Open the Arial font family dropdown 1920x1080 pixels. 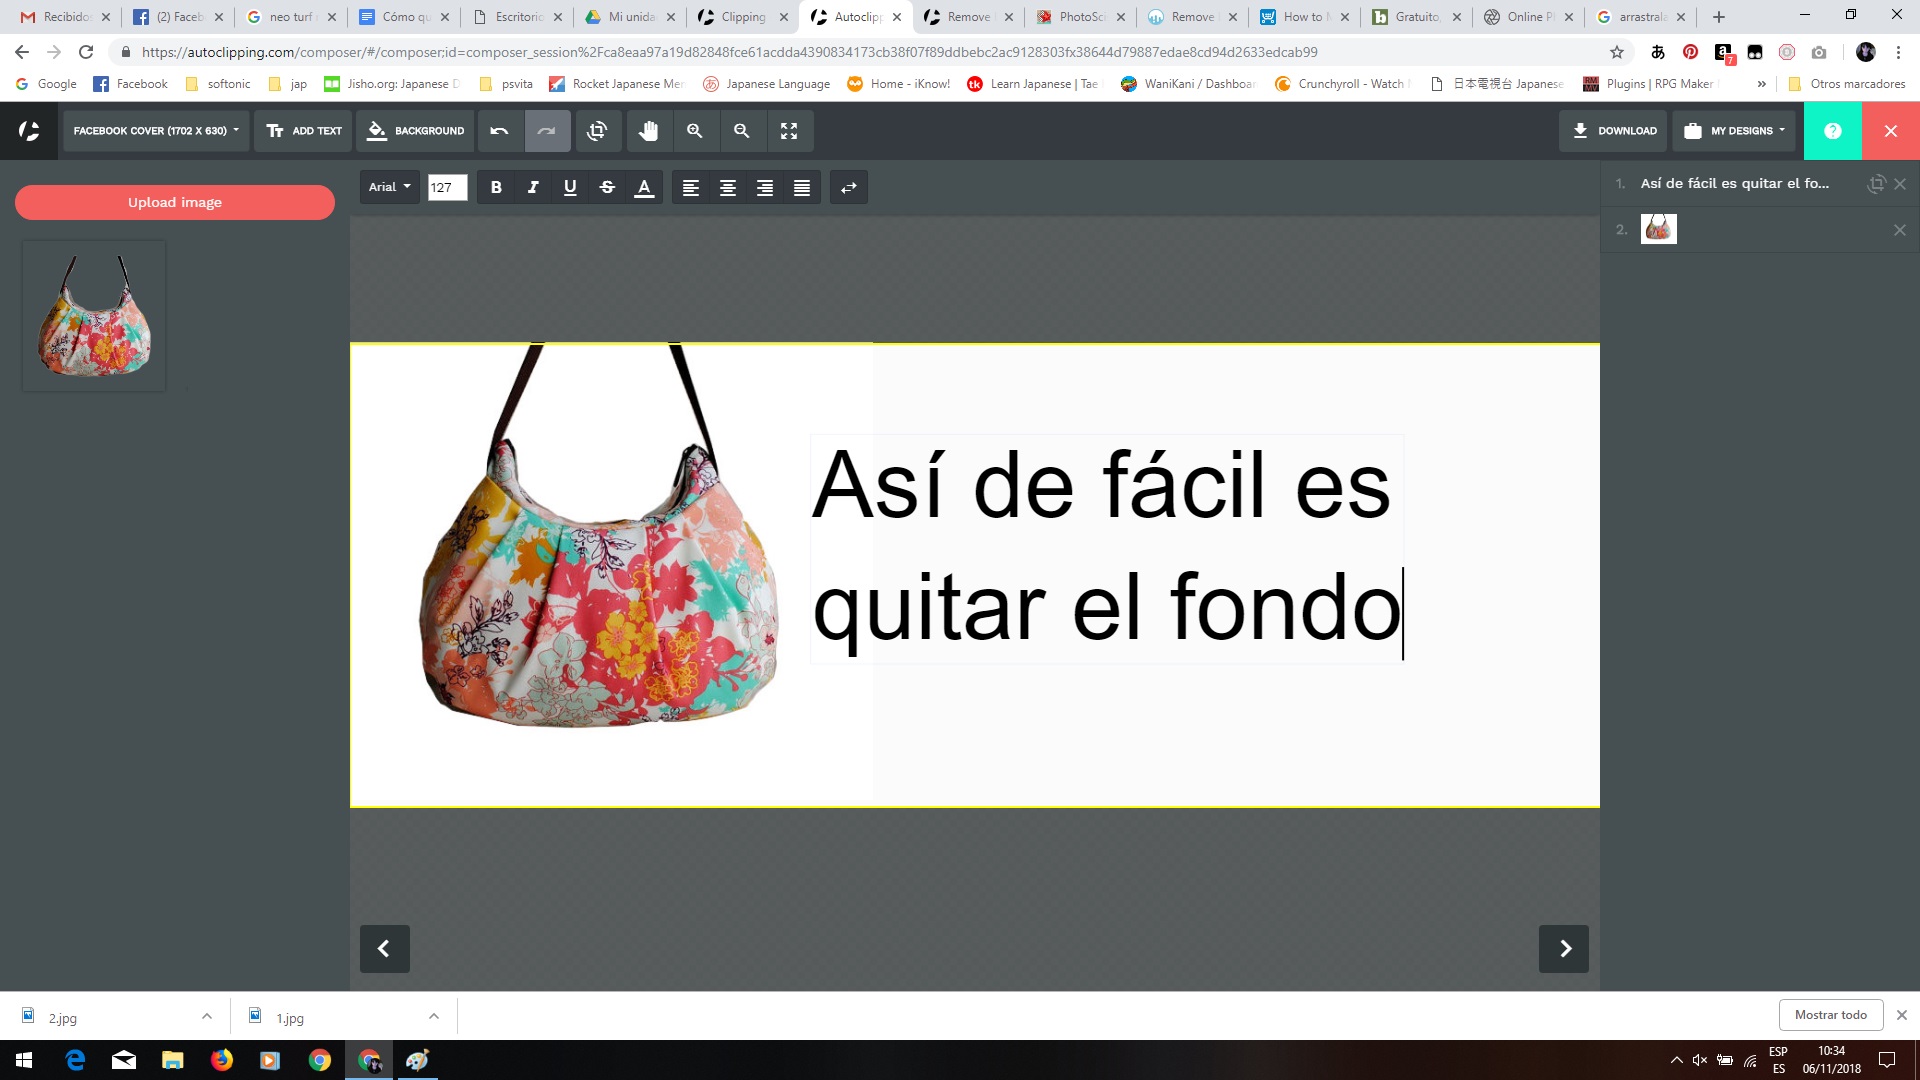389,187
